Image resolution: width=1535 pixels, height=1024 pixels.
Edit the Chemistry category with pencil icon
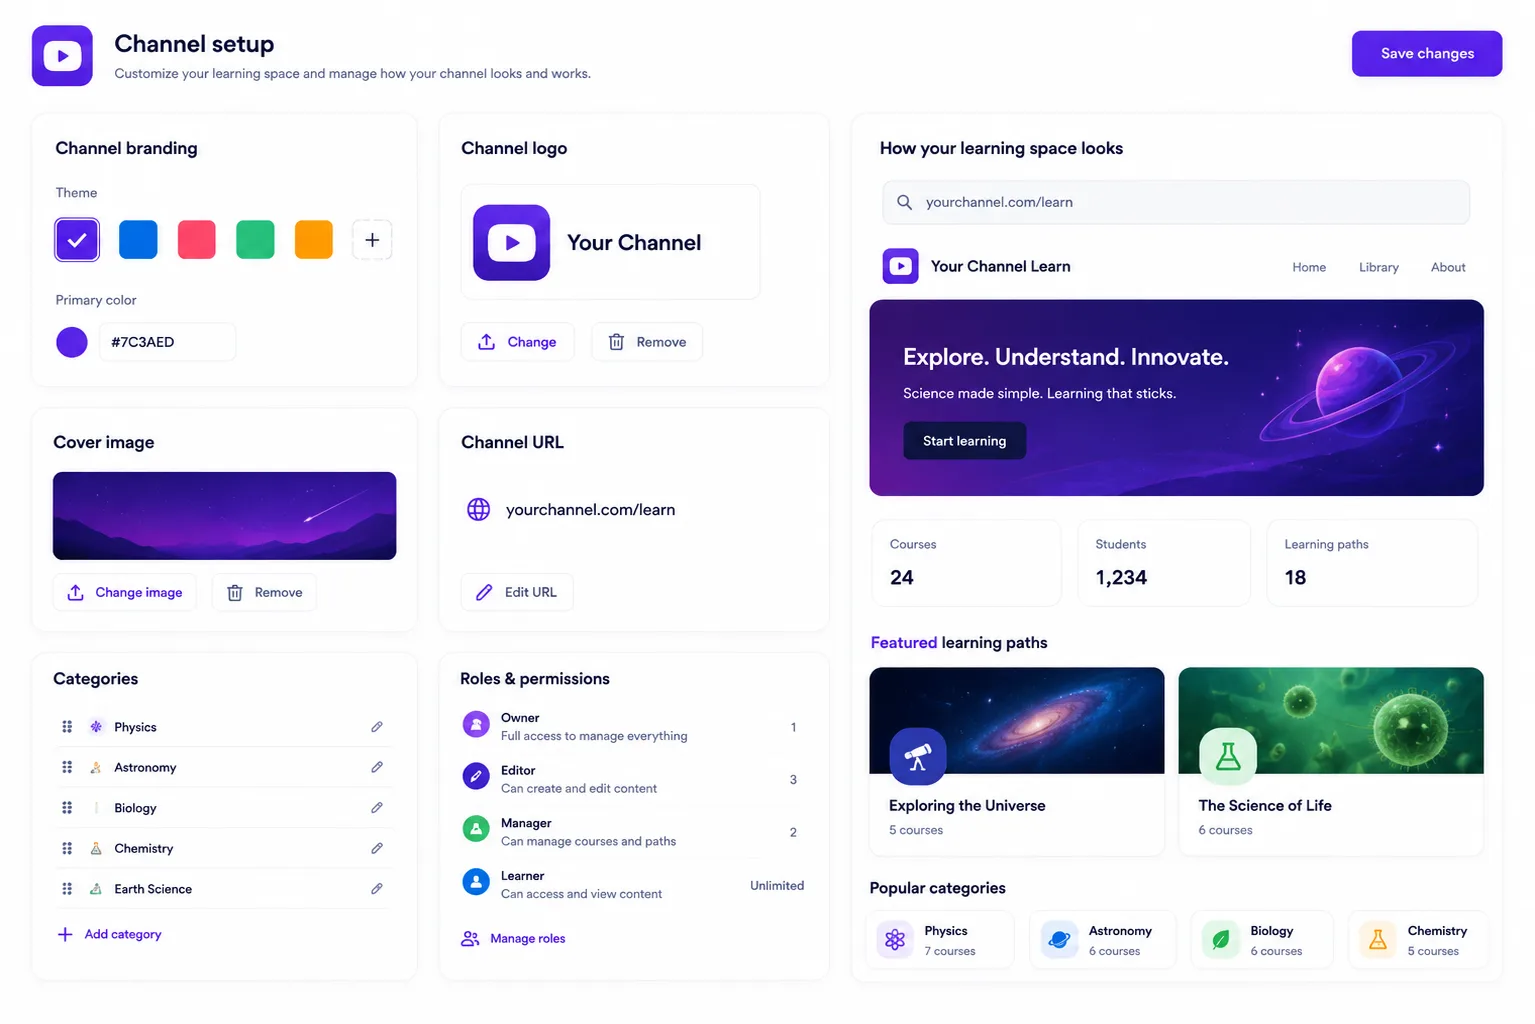coord(377,848)
